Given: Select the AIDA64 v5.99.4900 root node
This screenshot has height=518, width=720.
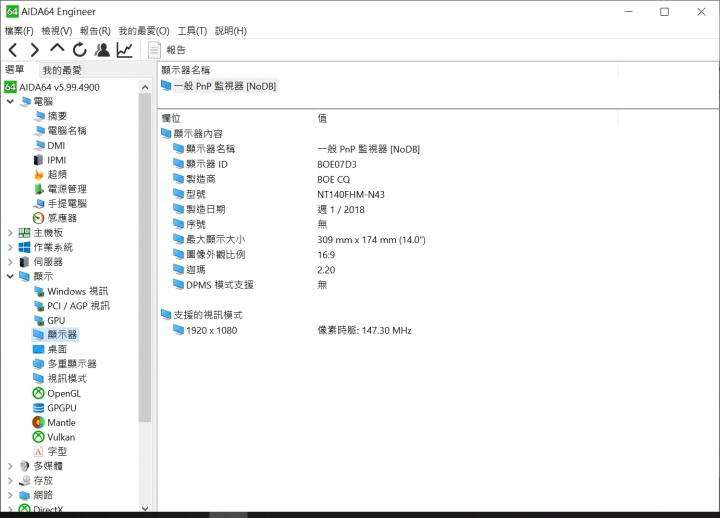Looking at the screenshot, I should (x=52, y=87).
